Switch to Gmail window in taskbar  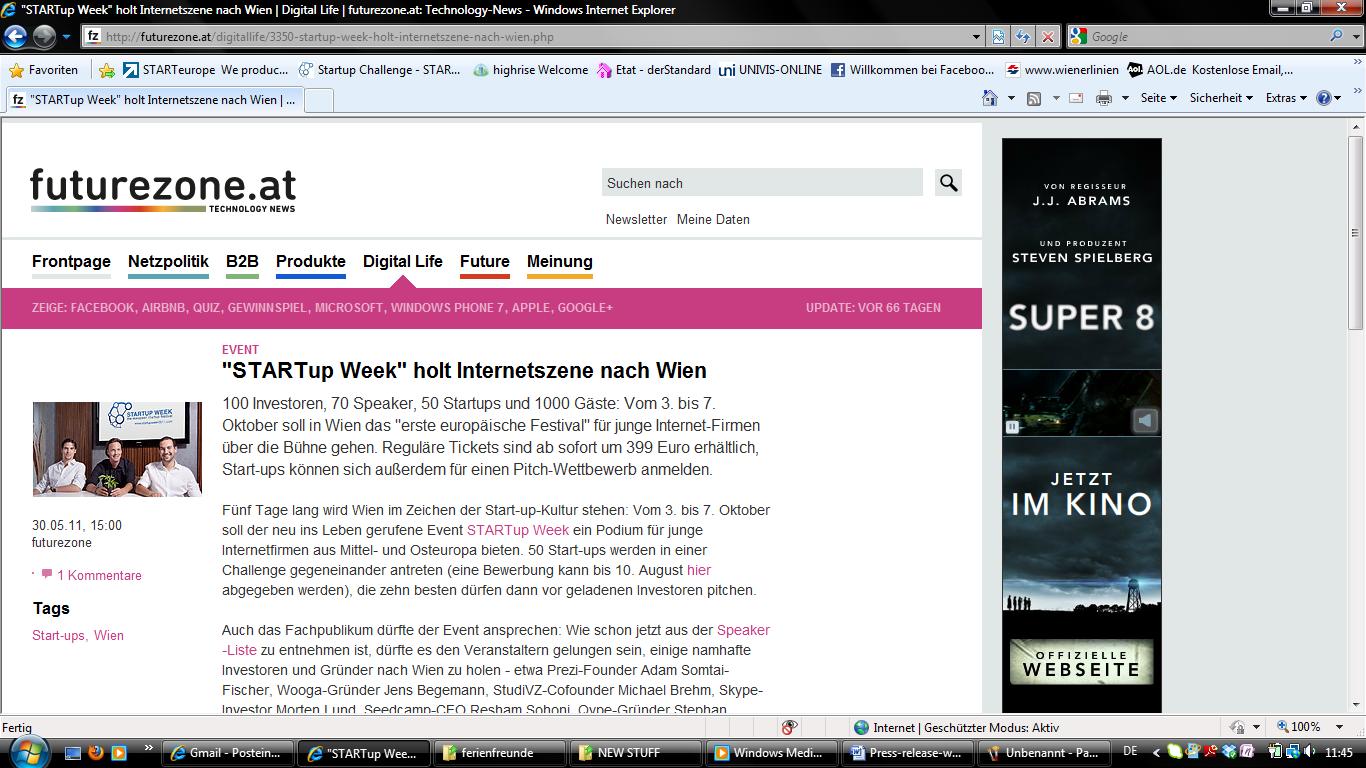tap(229, 753)
